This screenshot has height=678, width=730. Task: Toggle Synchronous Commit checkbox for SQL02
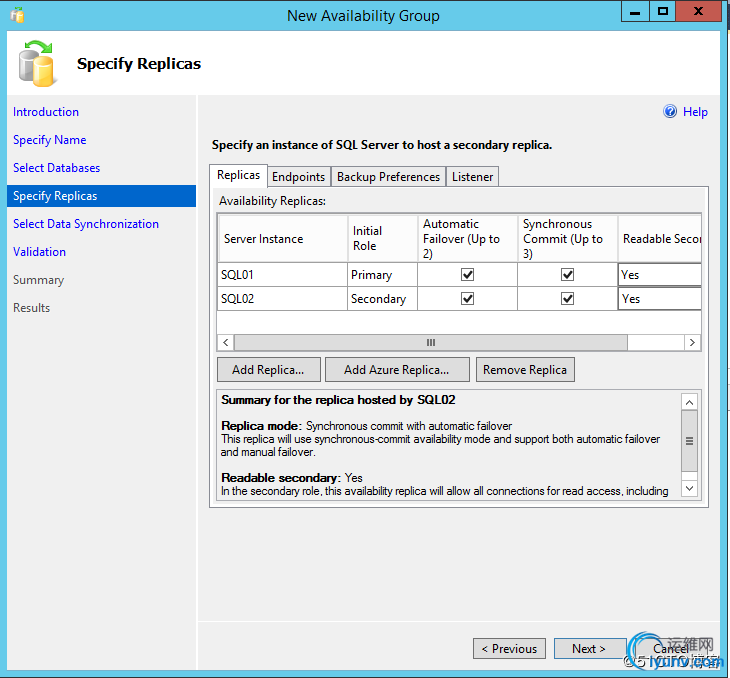click(567, 298)
